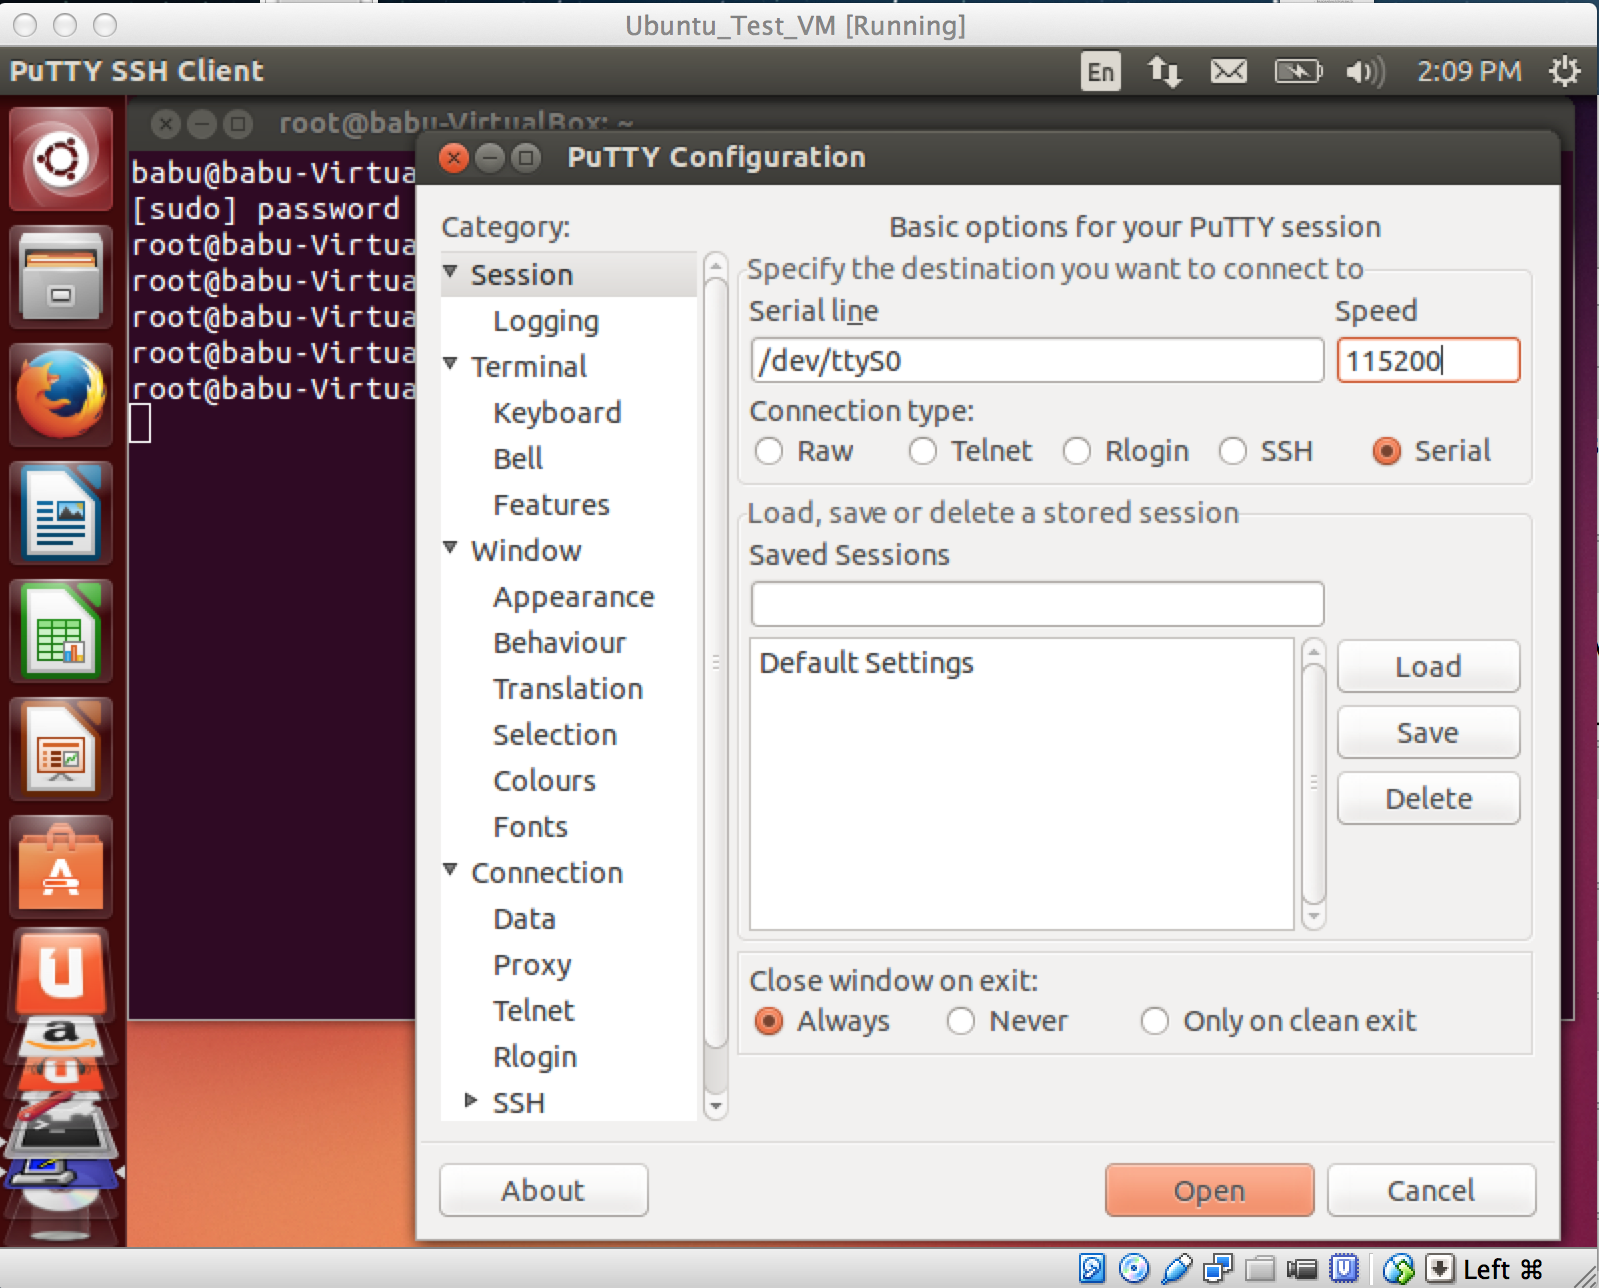Click the VirtualBox optical disc status icon

click(x=1134, y=1269)
